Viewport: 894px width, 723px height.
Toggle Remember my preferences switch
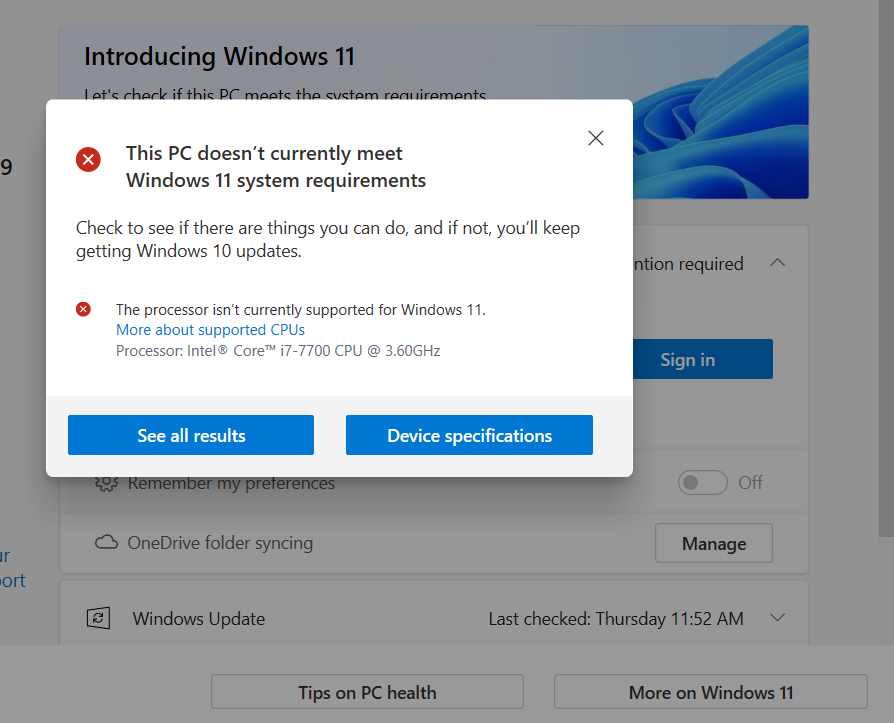point(702,482)
